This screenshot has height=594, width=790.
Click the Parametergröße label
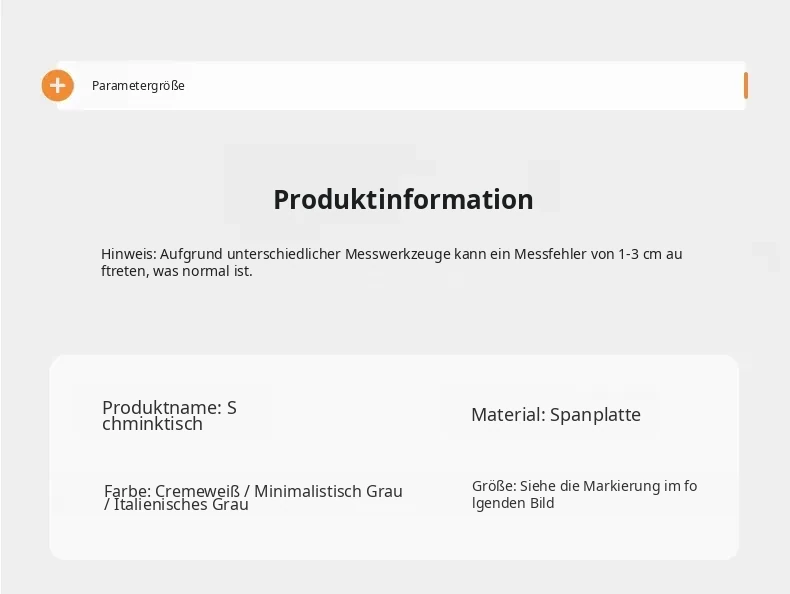pyautogui.click(x=138, y=86)
